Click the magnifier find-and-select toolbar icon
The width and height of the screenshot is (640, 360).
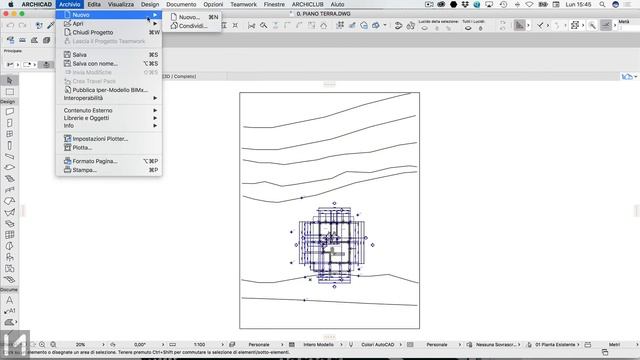click(x=264, y=25)
